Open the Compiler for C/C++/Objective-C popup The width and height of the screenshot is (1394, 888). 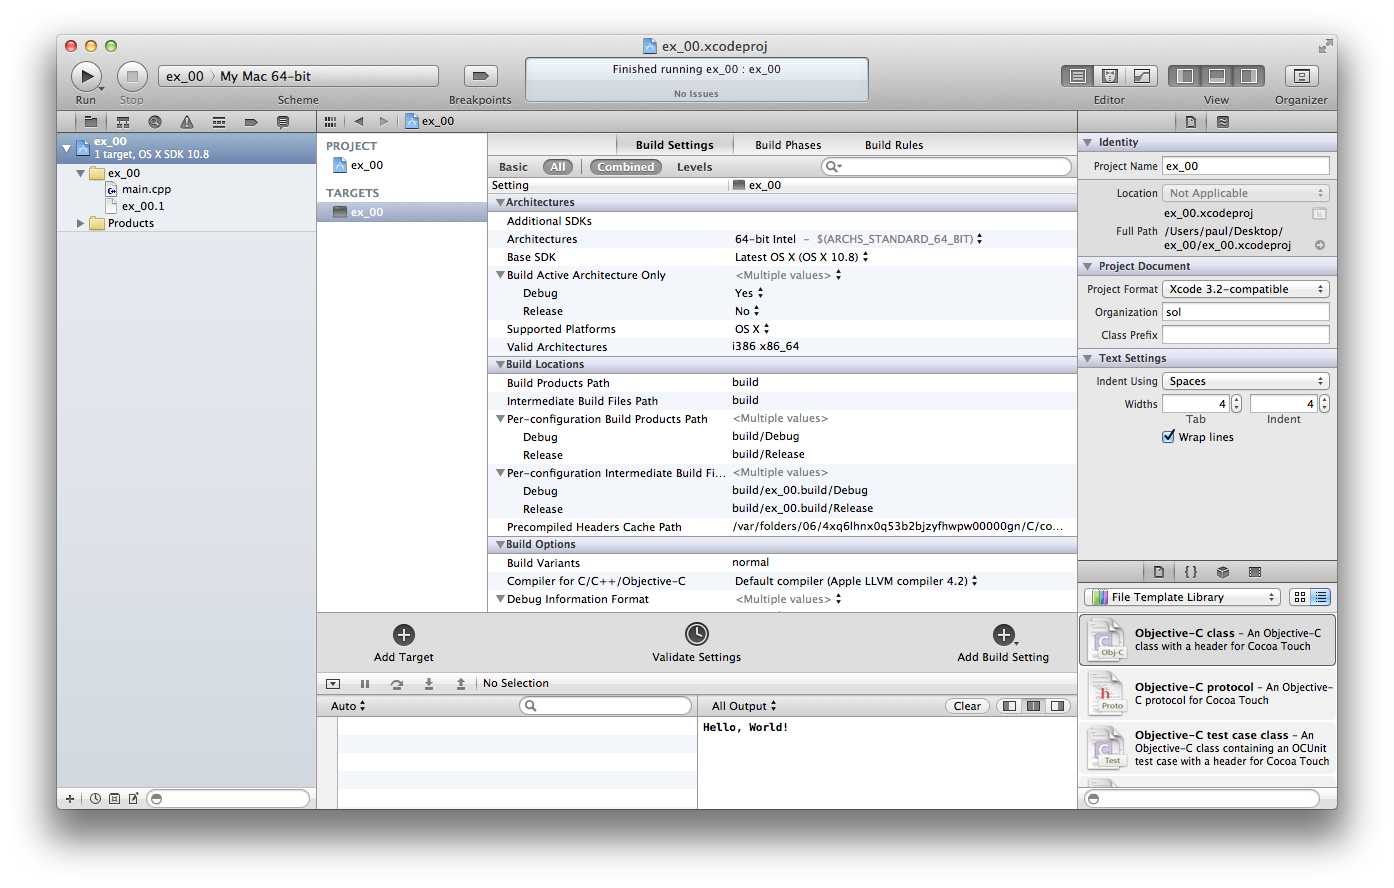(x=856, y=581)
